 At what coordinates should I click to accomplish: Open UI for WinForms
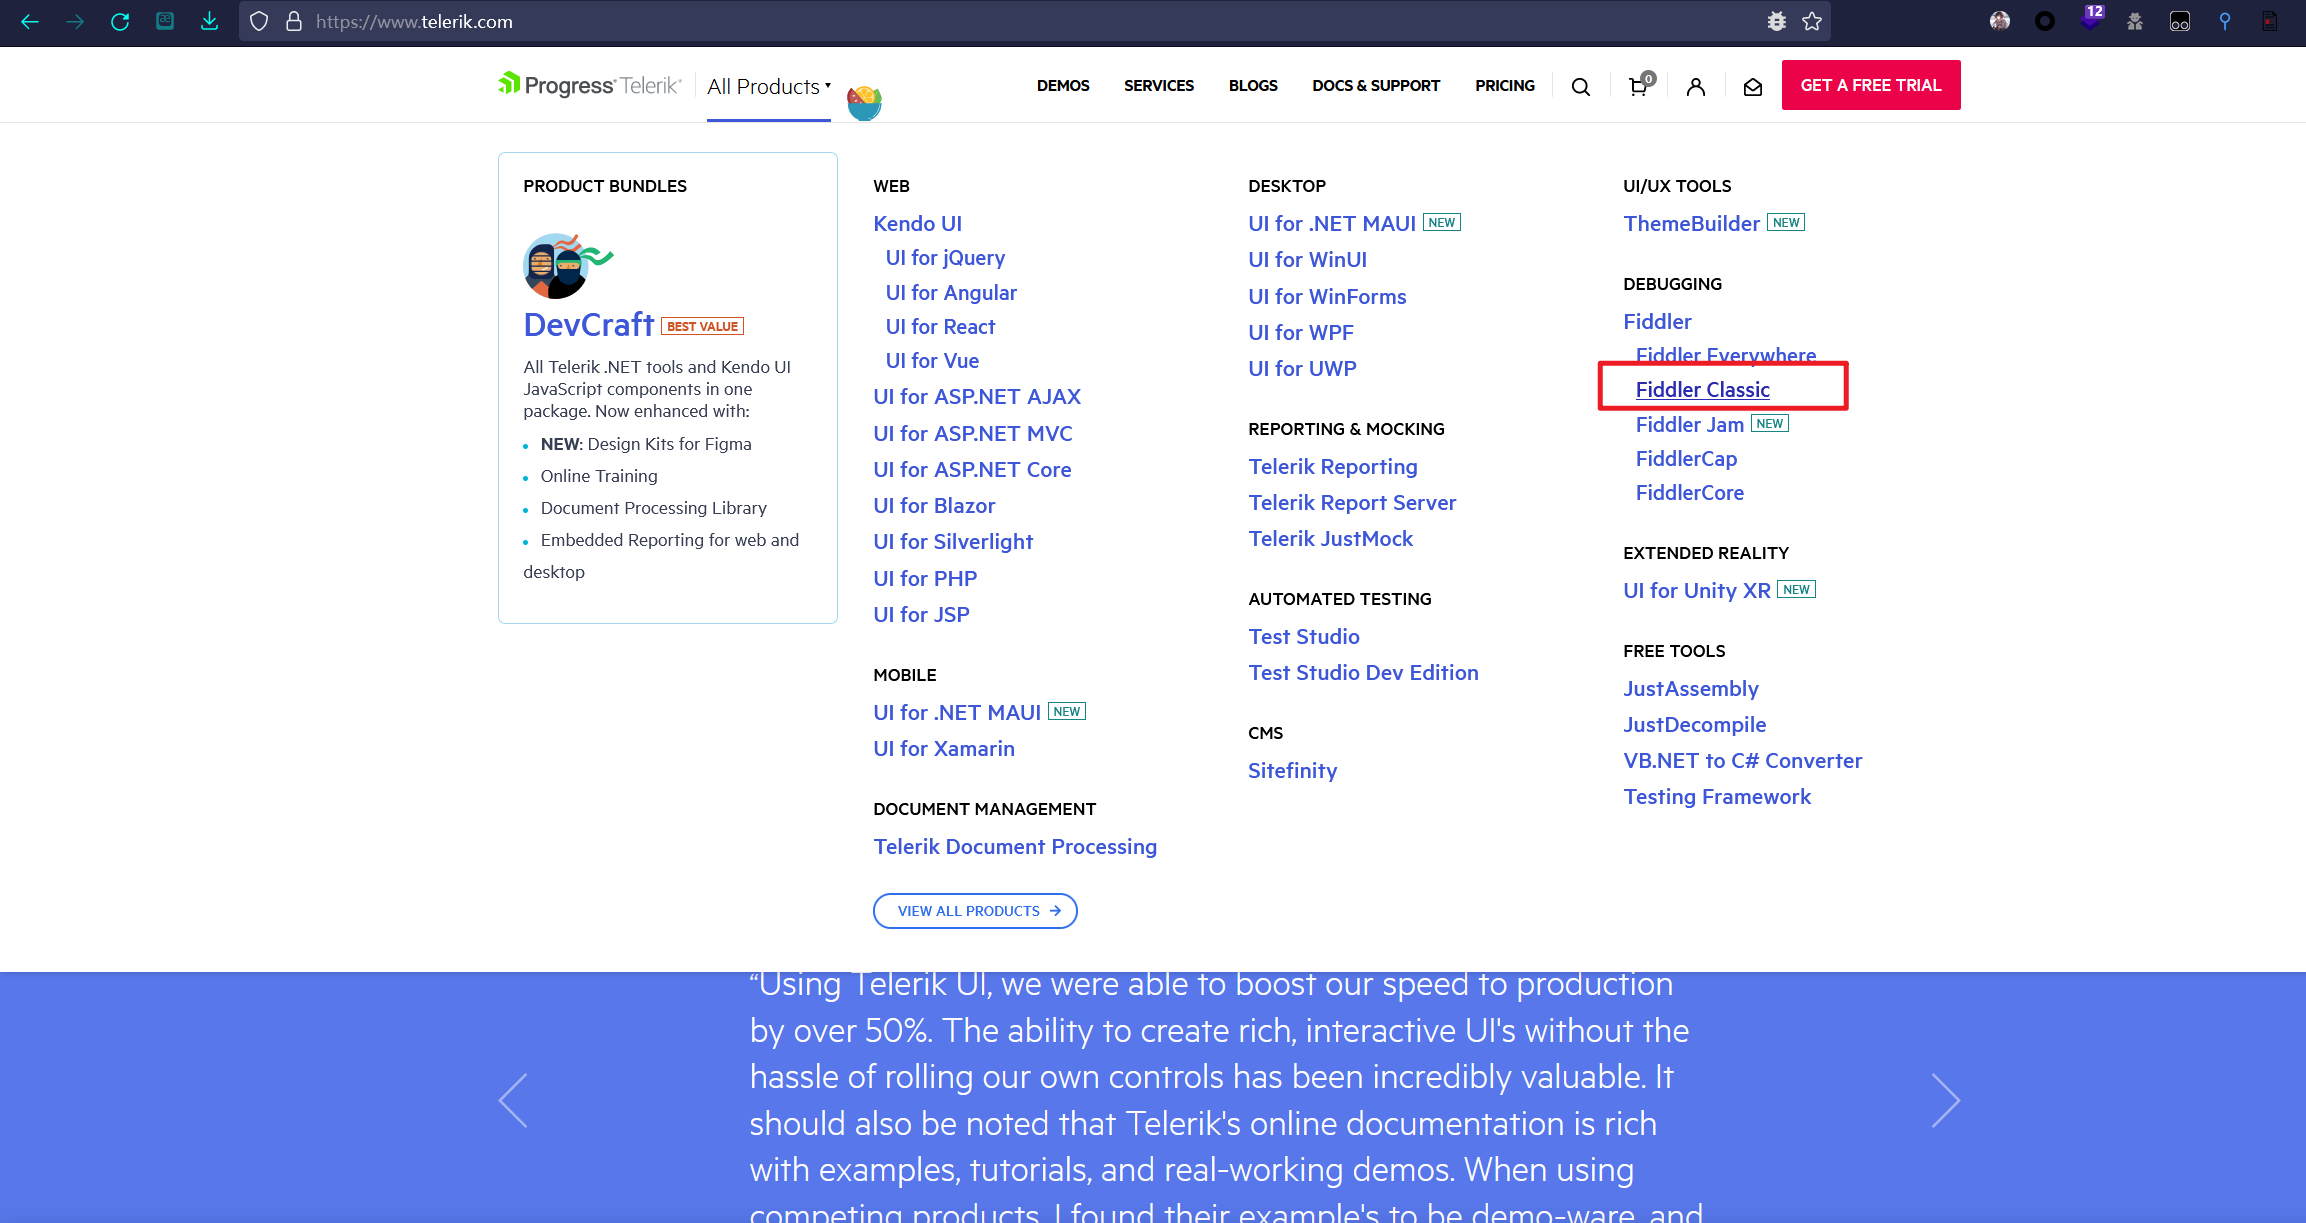(1327, 297)
